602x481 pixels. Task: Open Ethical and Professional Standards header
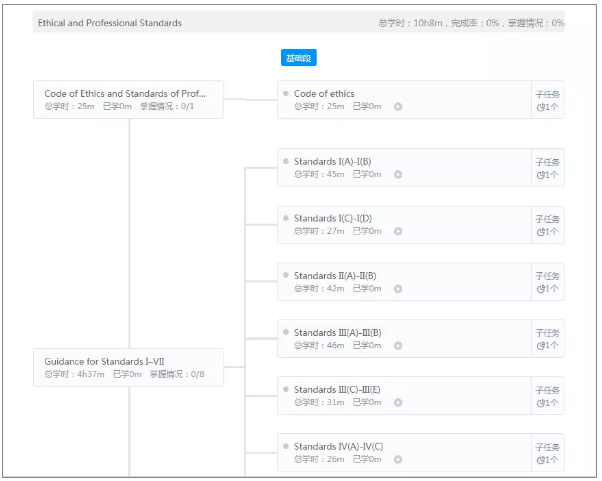(110, 23)
